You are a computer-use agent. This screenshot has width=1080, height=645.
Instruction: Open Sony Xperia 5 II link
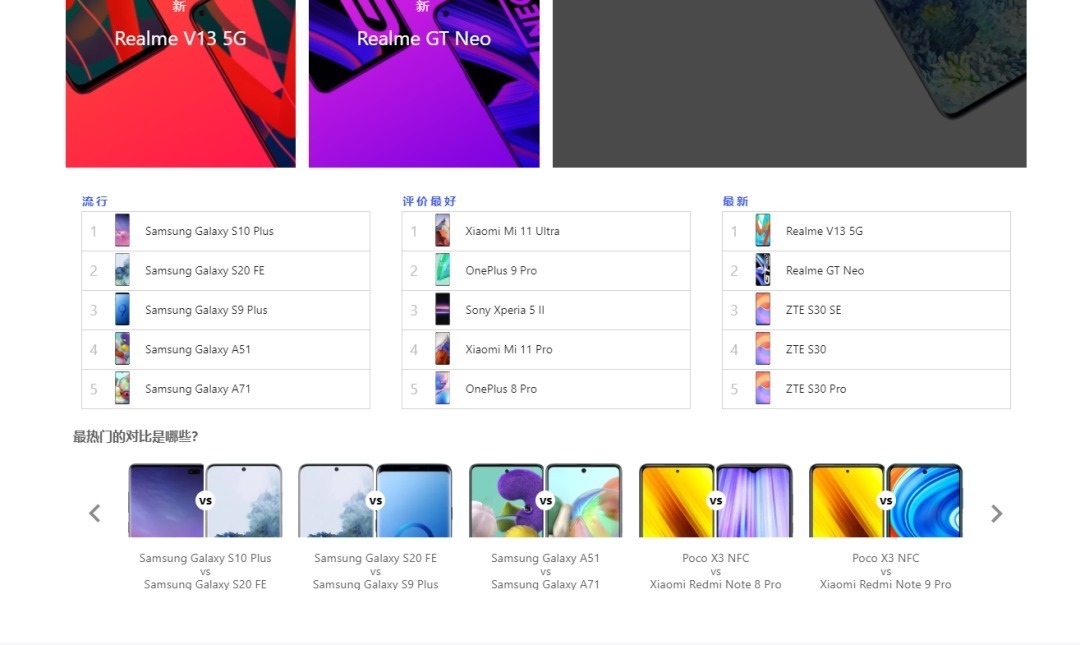[505, 310]
